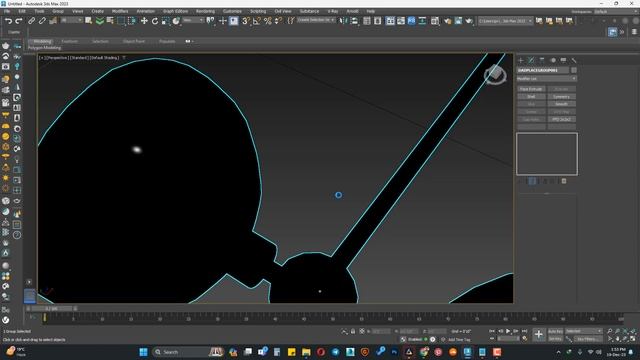Activate the Select and Scale tool

click(x=165, y=21)
